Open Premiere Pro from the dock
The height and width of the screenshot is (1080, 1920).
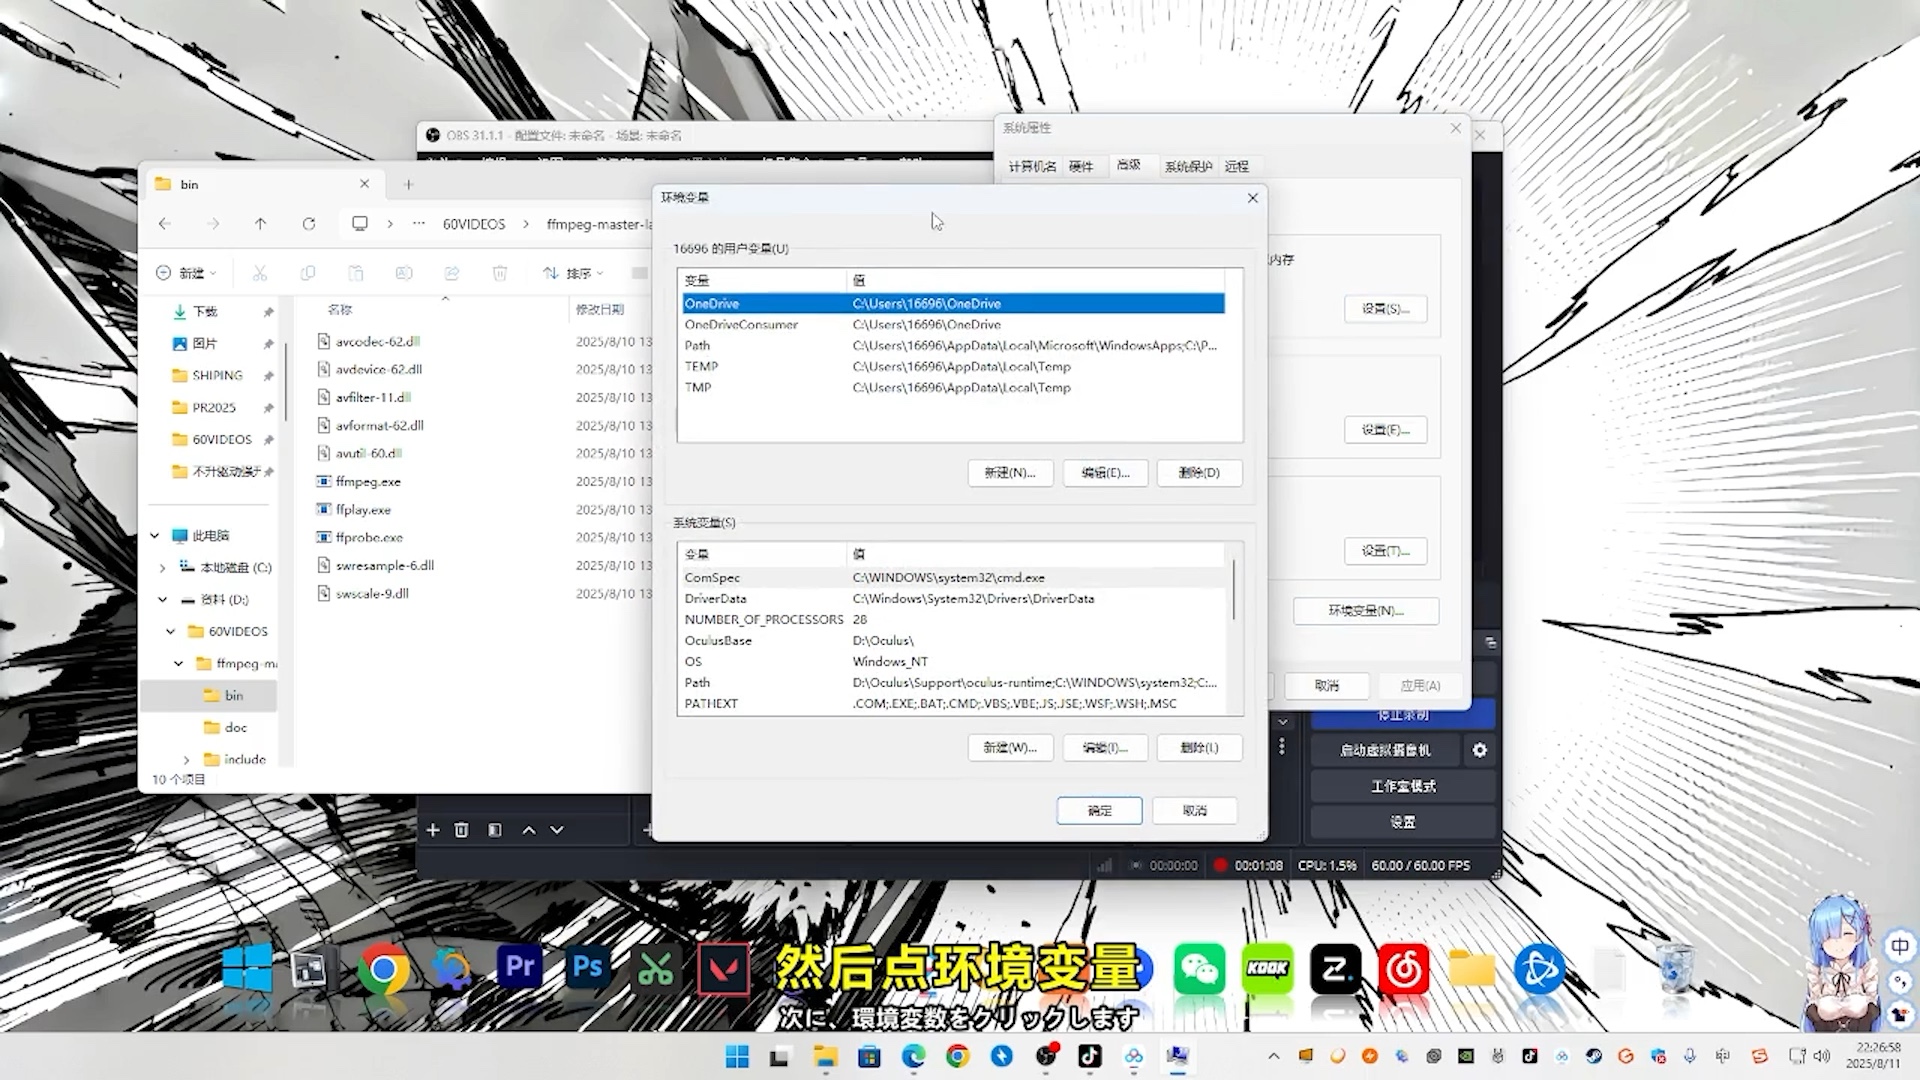[520, 968]
